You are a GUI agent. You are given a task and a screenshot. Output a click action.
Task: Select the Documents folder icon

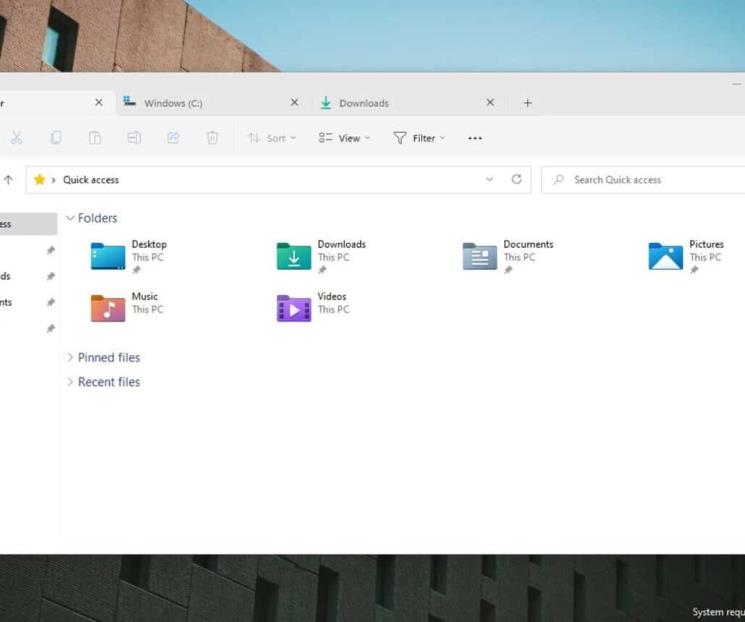(479, 256)
